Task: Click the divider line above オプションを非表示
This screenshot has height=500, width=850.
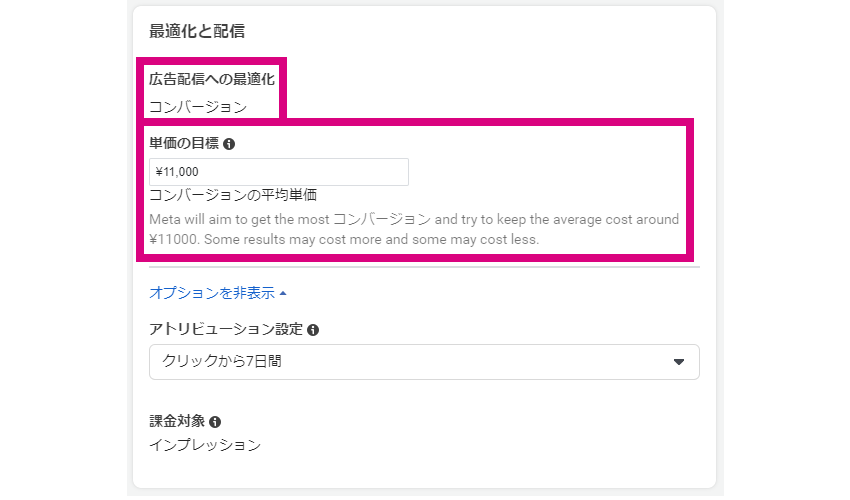Action: [x=424, y=267]
